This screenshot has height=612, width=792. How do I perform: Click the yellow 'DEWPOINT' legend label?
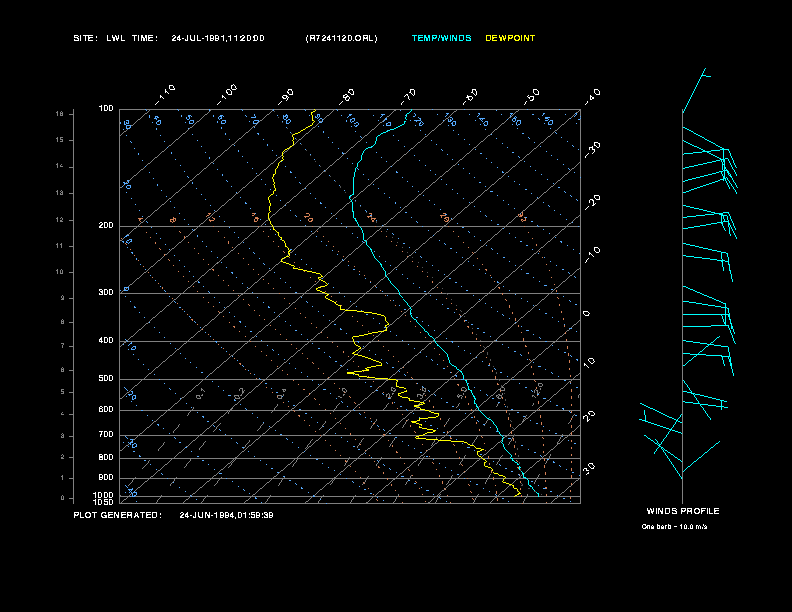[510, 38]
